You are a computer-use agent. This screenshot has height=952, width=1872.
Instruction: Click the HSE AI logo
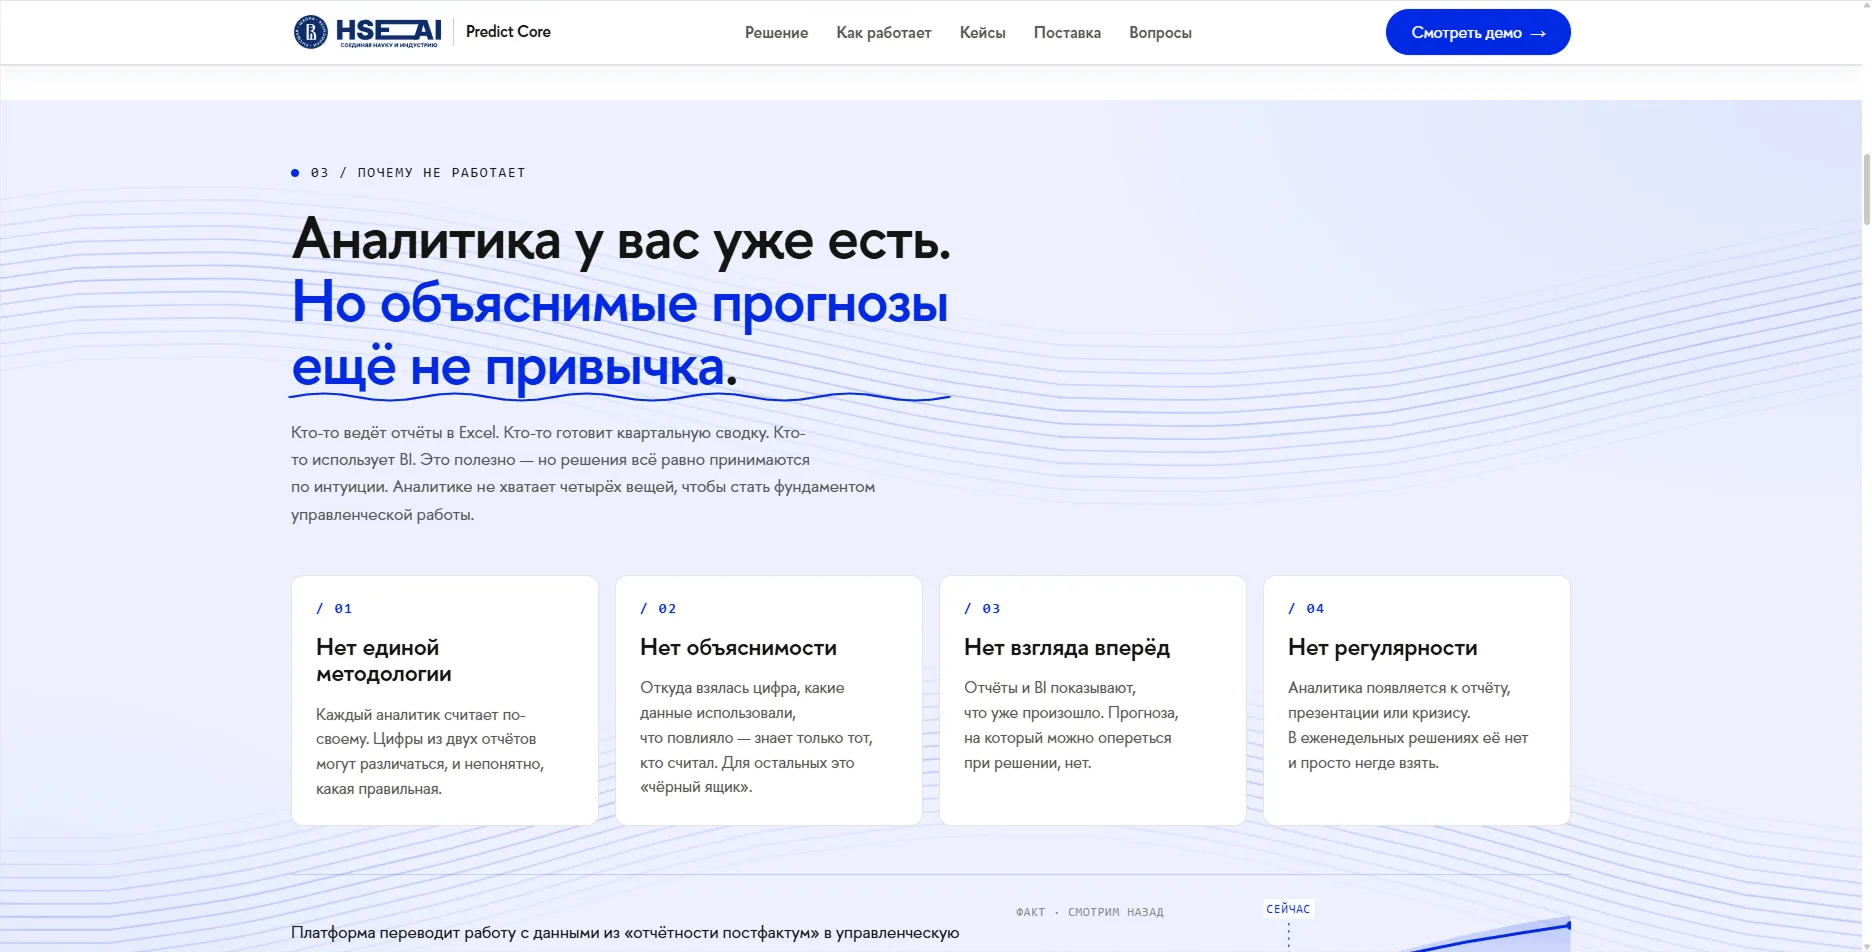pos(367,32)
